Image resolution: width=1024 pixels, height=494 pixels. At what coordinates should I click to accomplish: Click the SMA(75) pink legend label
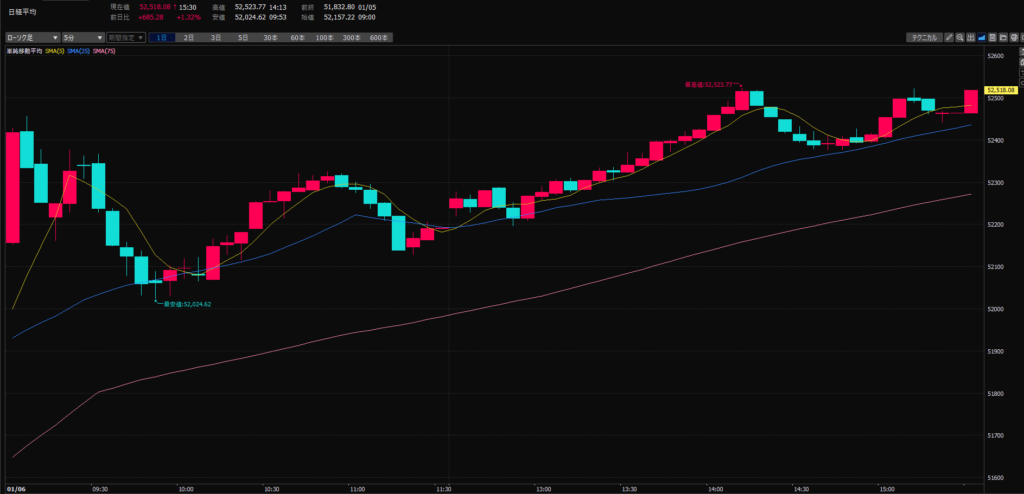(x=105, y=50)
